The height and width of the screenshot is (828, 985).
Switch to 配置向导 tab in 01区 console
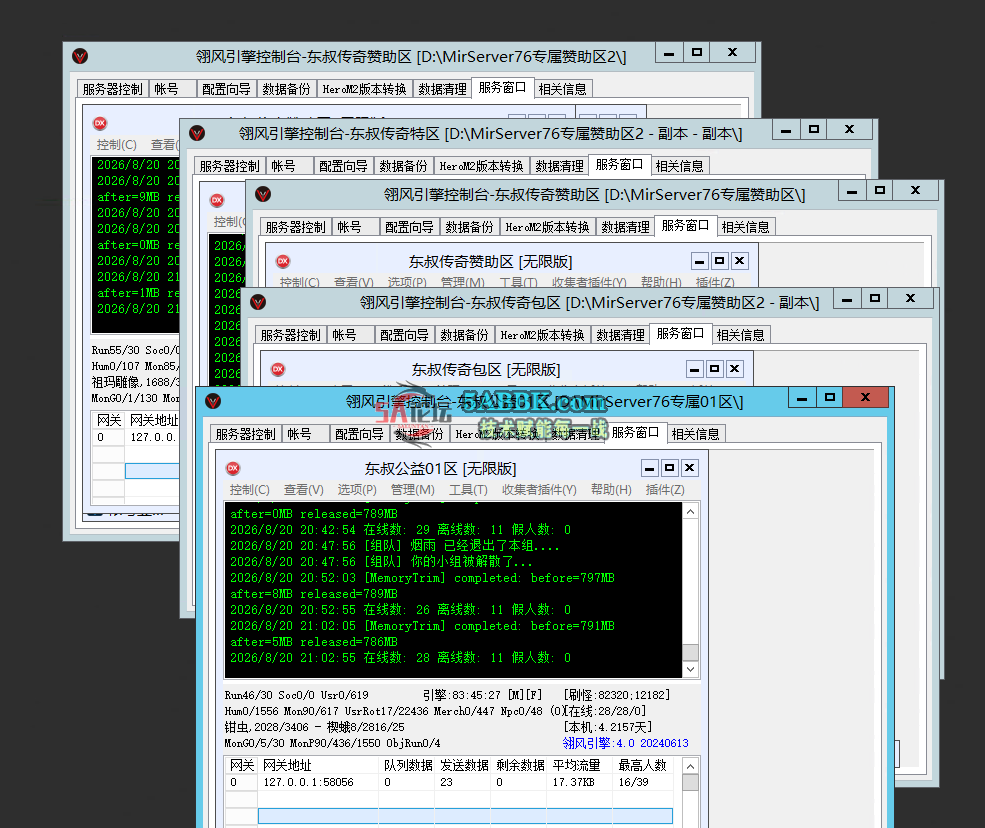pos(359,434)
